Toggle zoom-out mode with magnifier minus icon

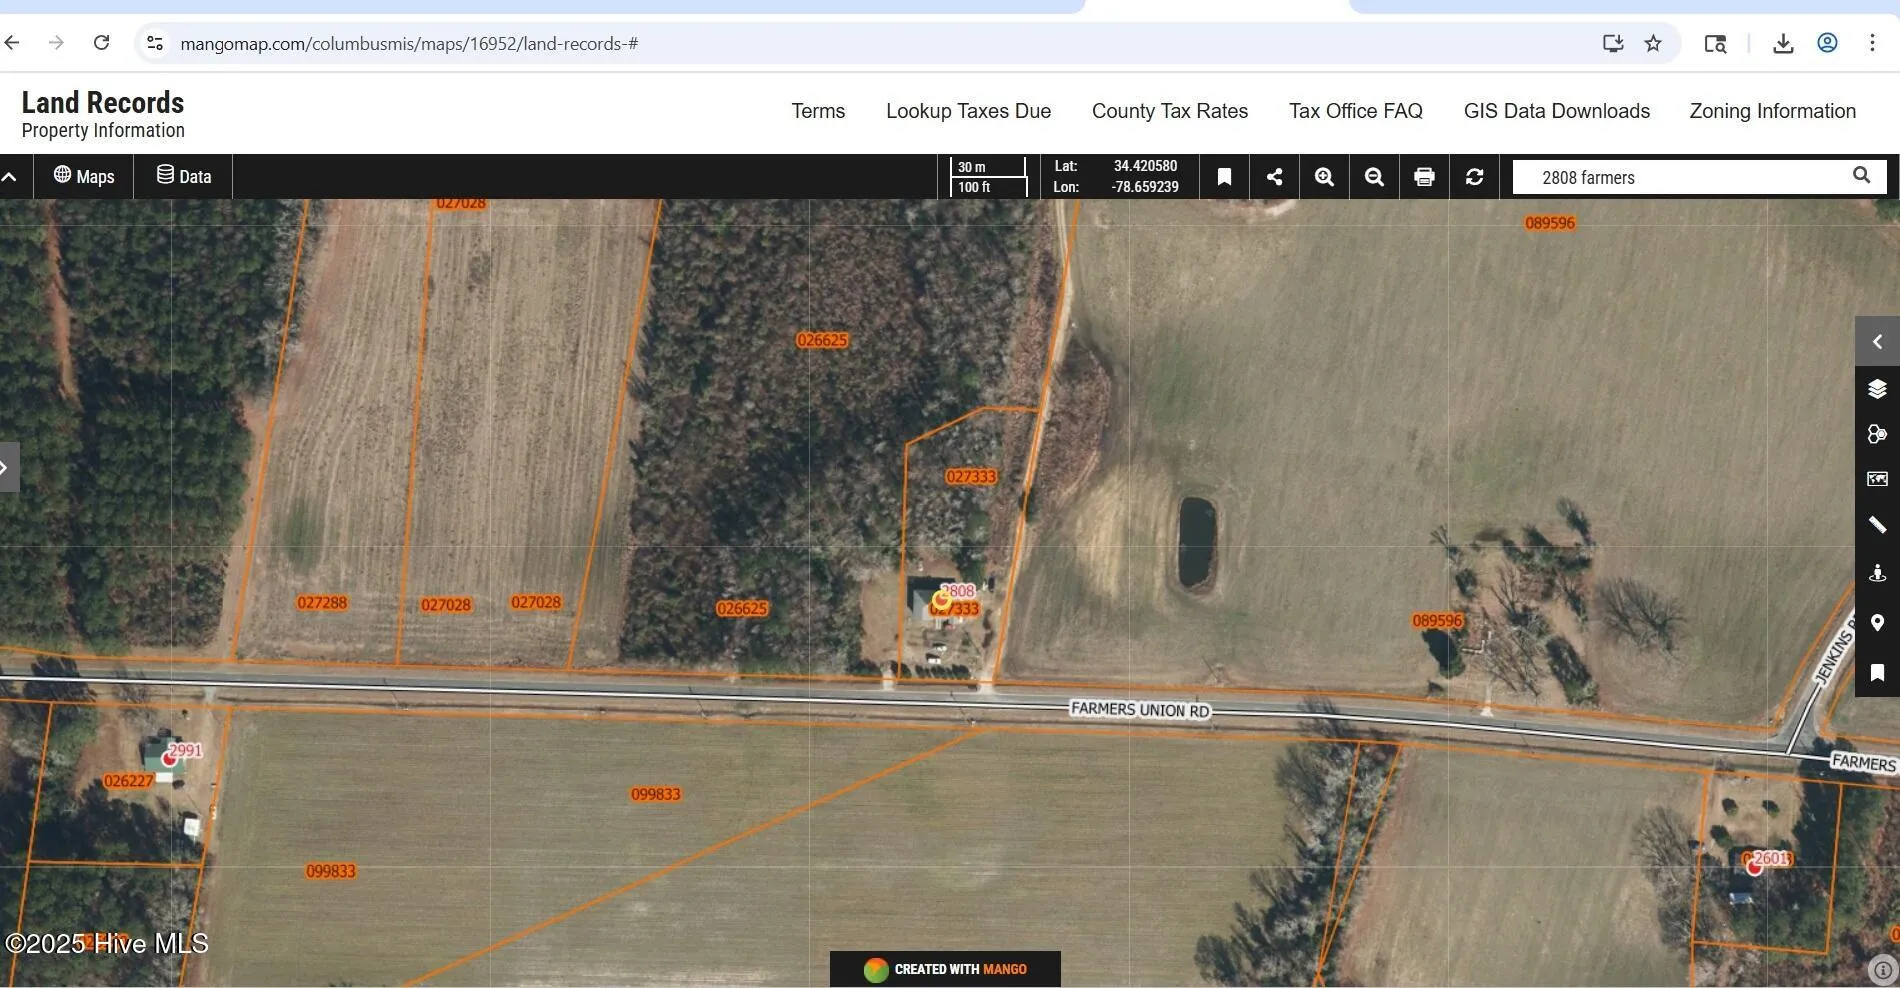(x=1373, y=177)
